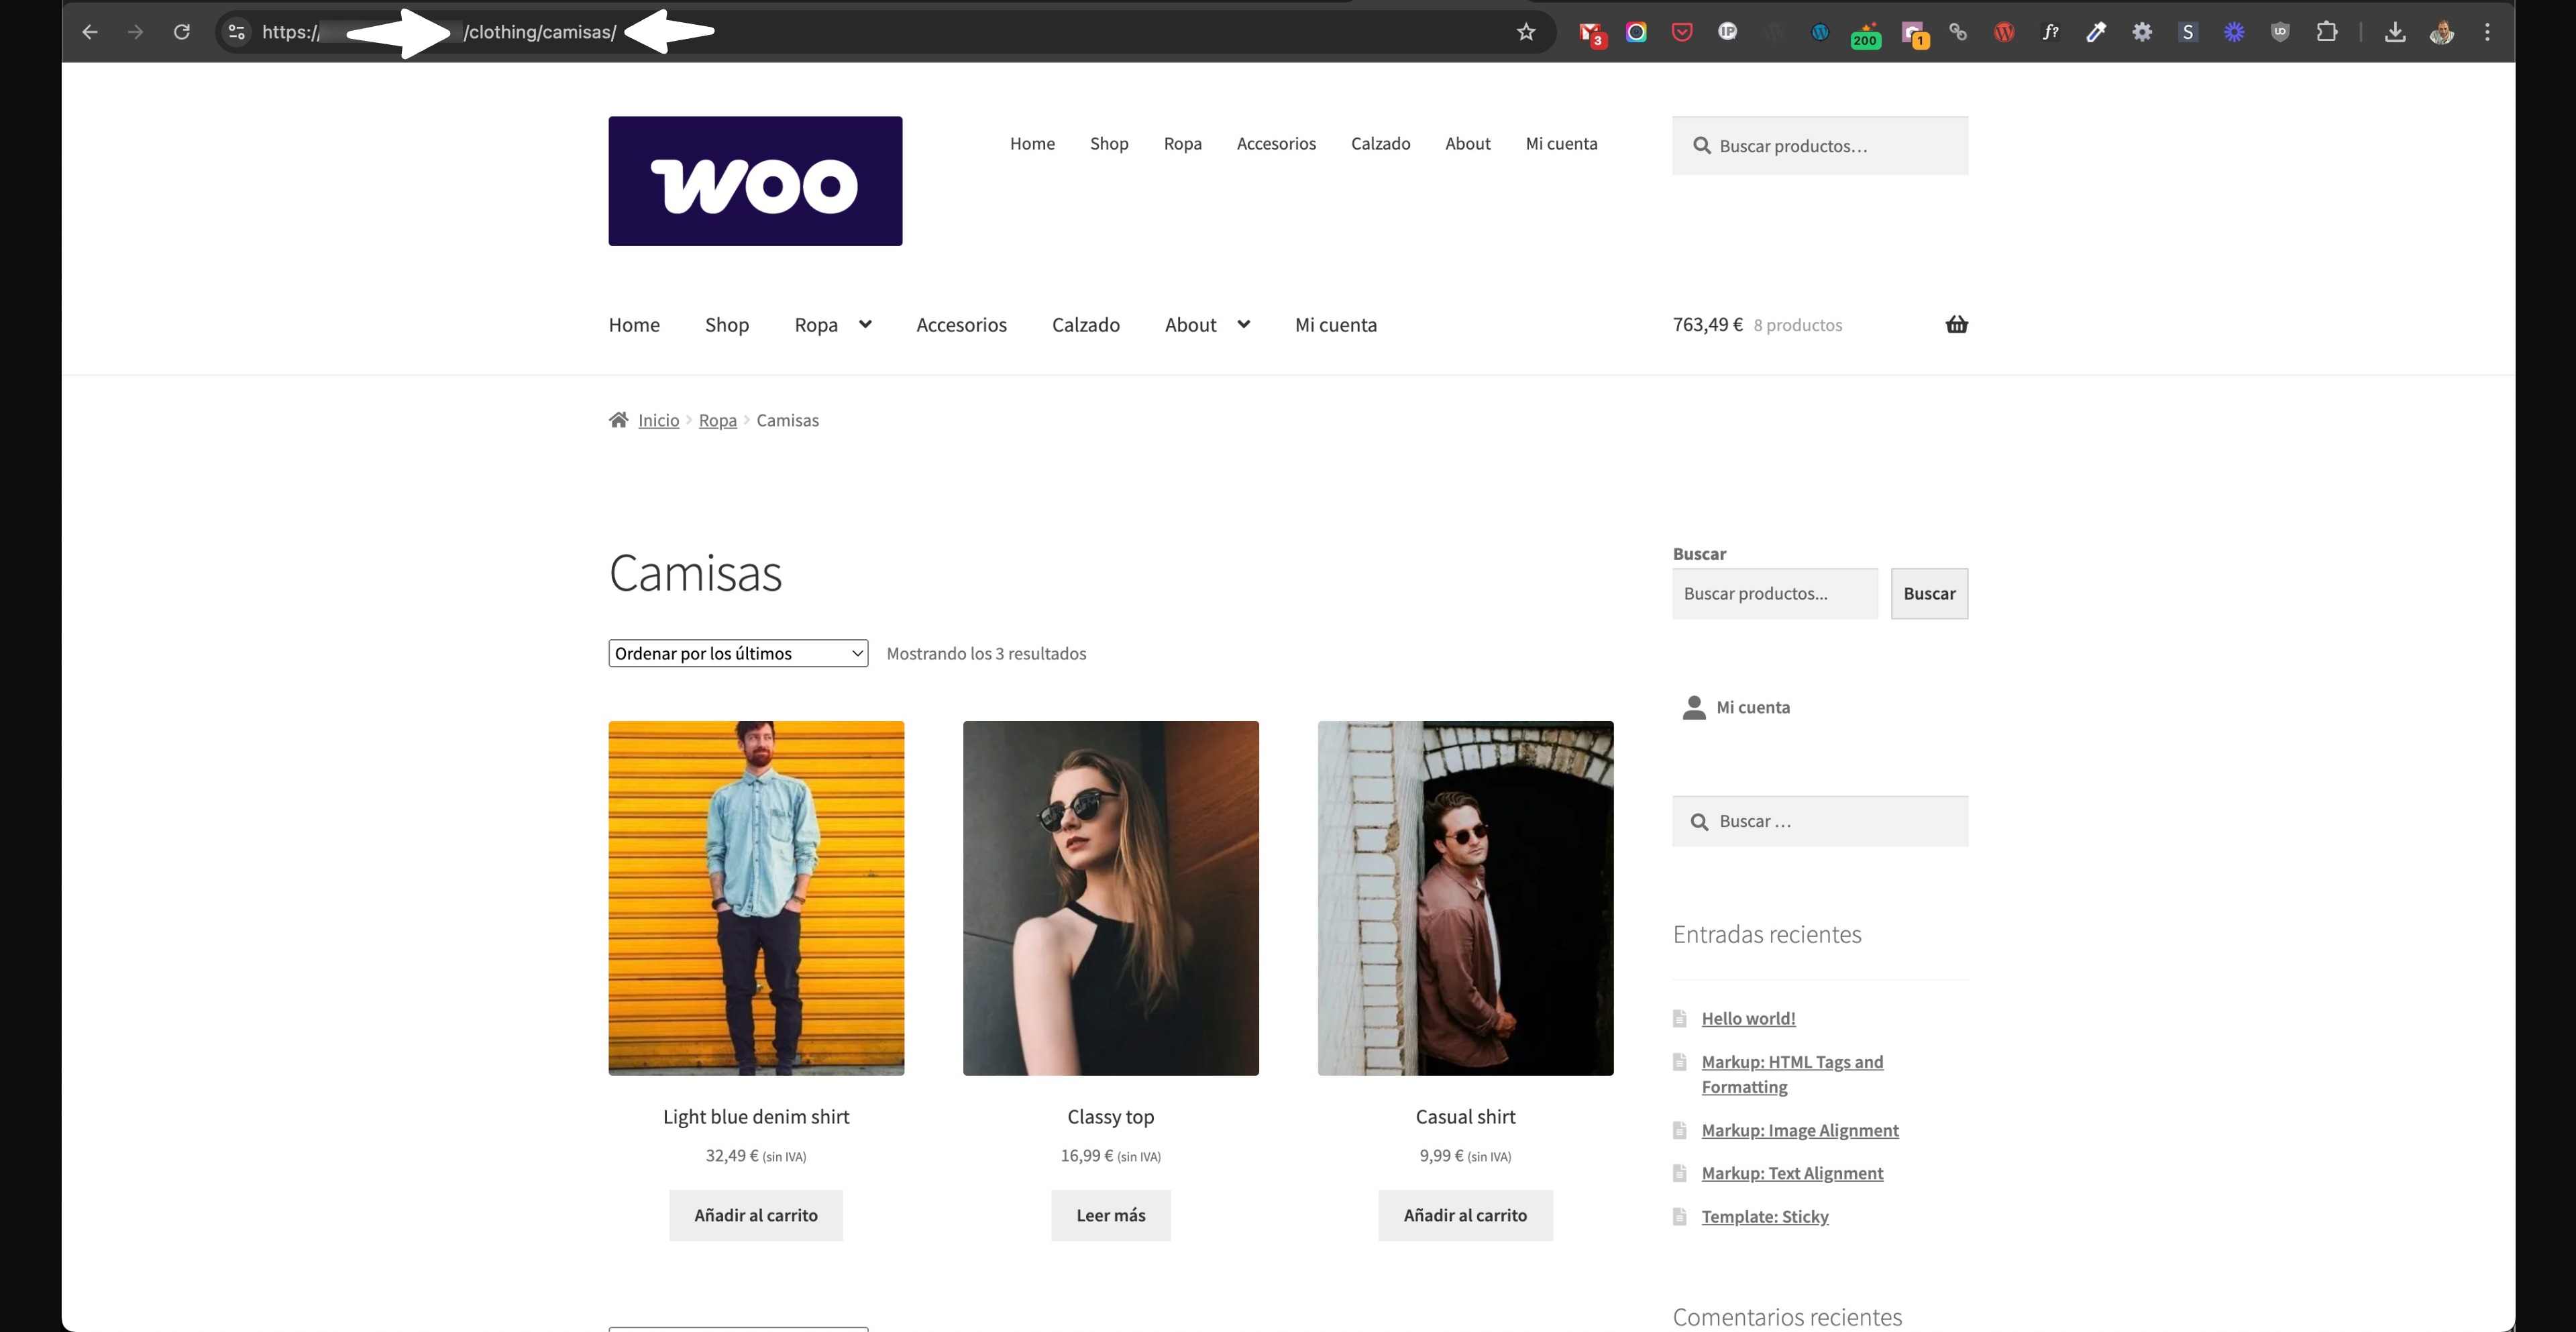Open the uBlock Origin extension
The height and width of the screenshot is (1332, 2576).
pos(2280,31)
